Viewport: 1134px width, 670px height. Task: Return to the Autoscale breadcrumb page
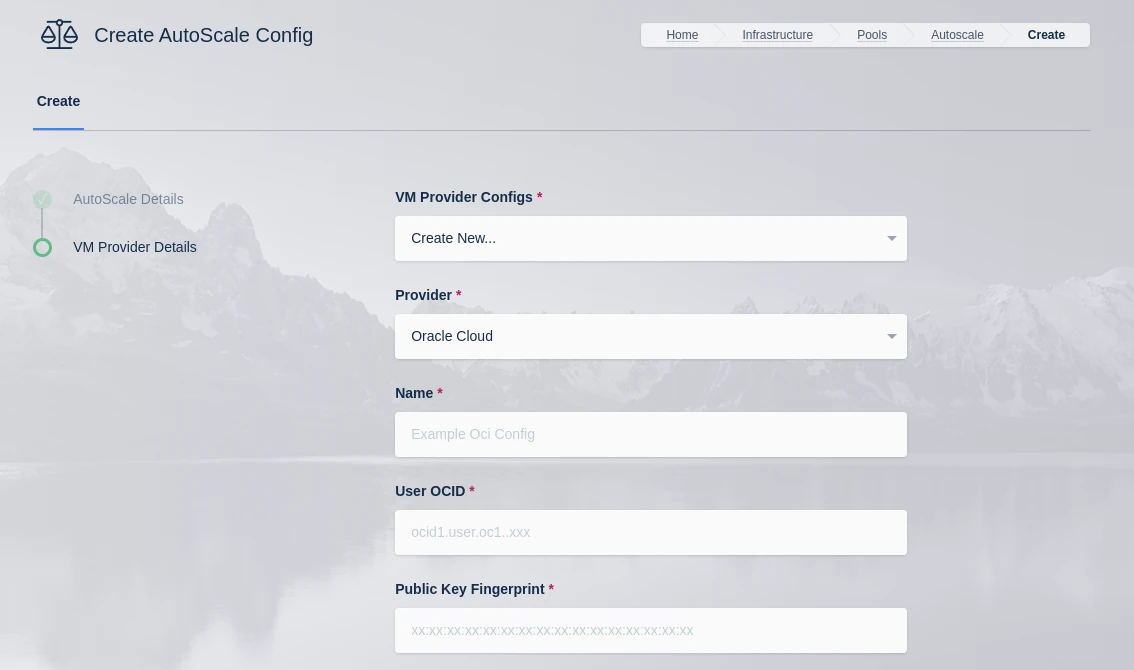957,35
